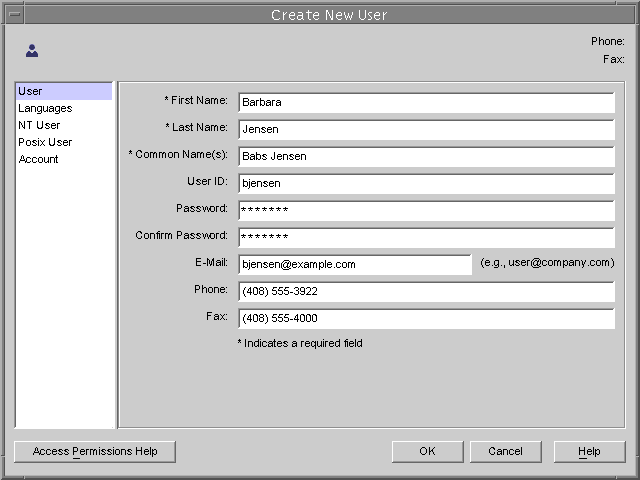Screen dimensions: 640x480
Task: Click the User ID field with bjensen
Action: [427, 183]
